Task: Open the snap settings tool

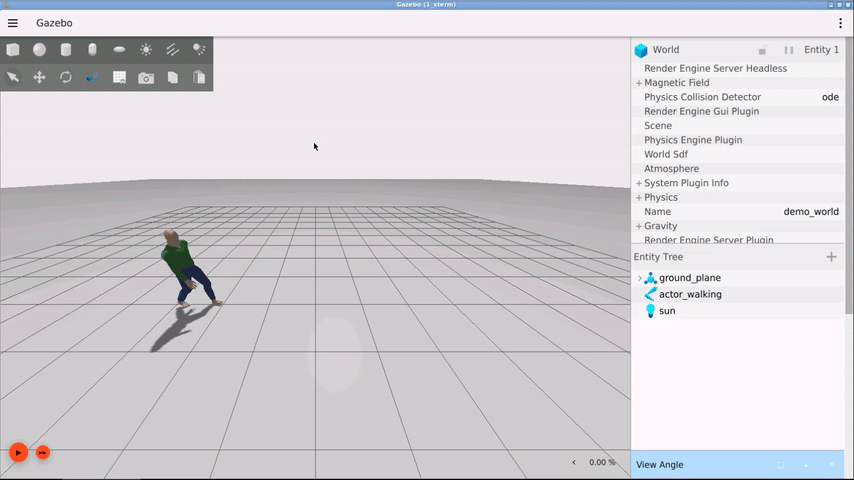Action: coord(93,77)
